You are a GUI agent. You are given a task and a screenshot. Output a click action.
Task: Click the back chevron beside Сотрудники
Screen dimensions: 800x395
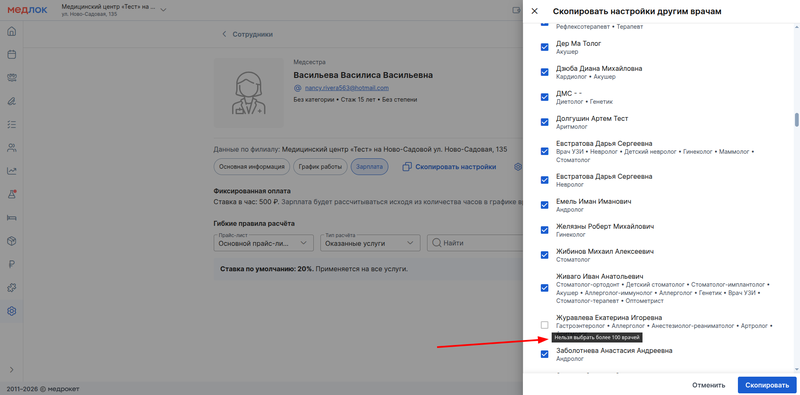[223, 34]
